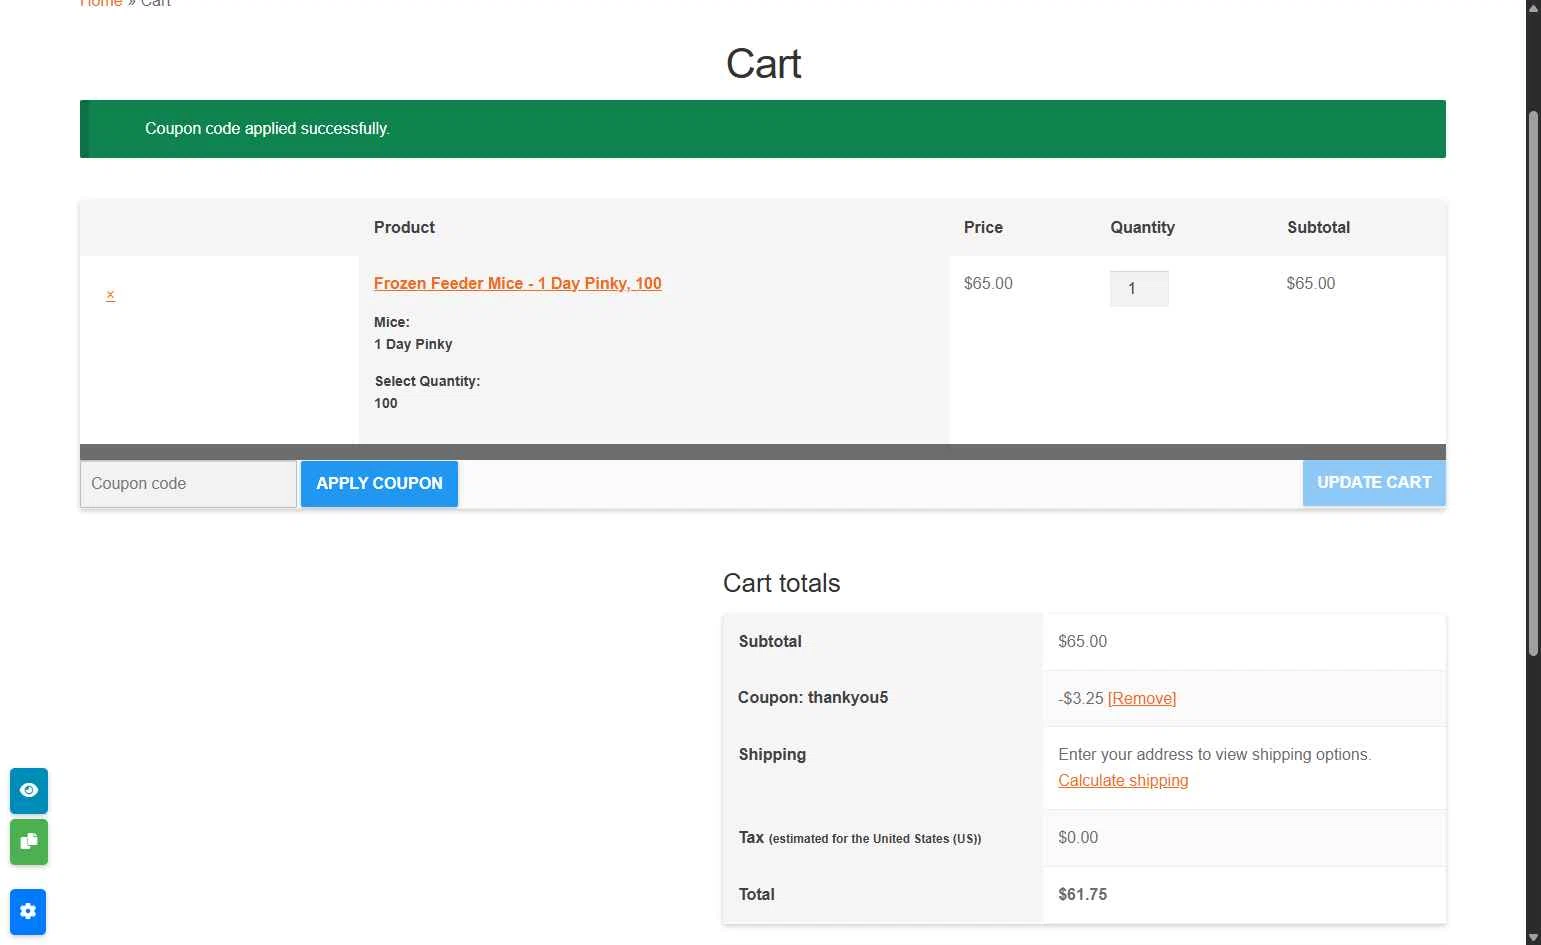This screenshot has width=1541, height=945.
Task: Click the Coupon: thankyou5 label
Action: pos(813,697)
